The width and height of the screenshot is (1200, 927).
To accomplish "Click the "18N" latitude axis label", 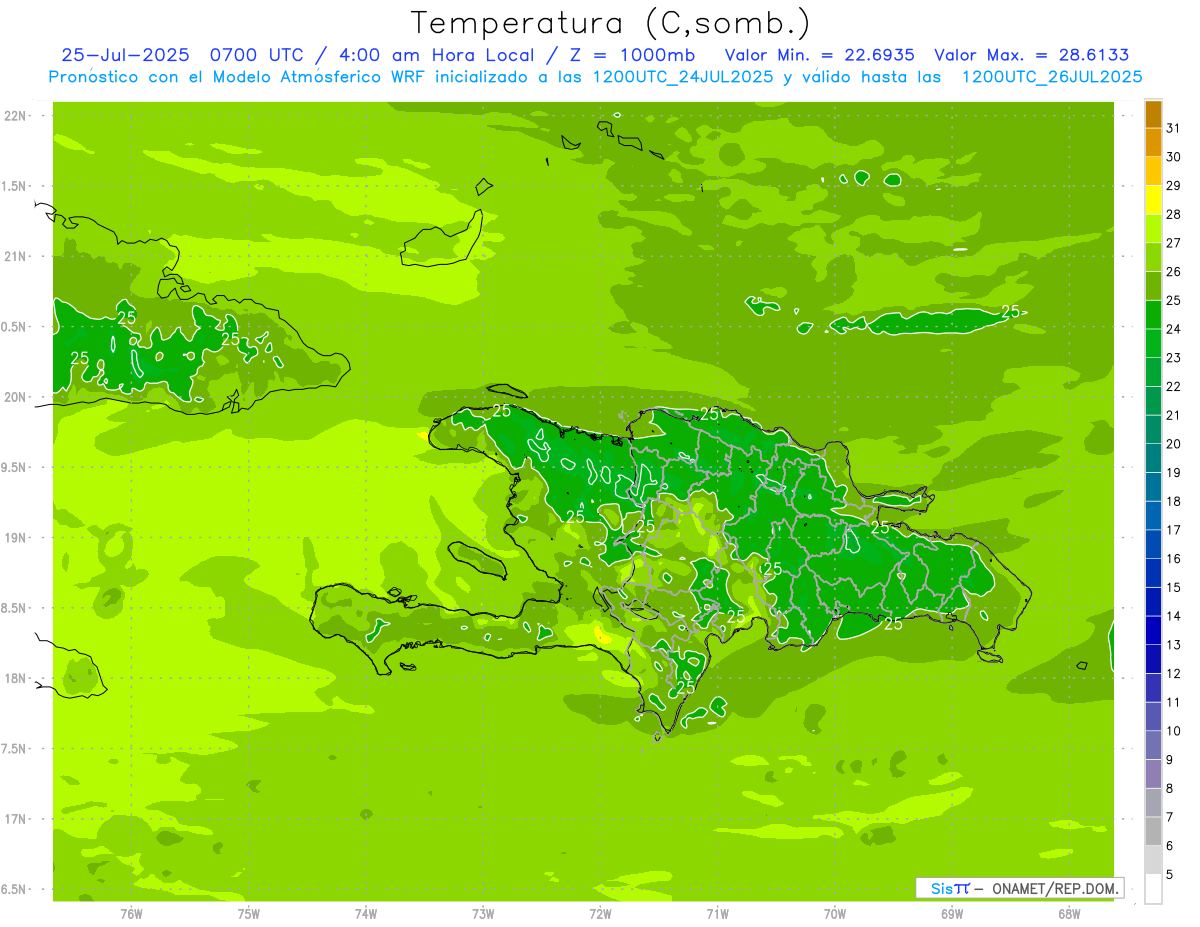I will tap(15, 678).
